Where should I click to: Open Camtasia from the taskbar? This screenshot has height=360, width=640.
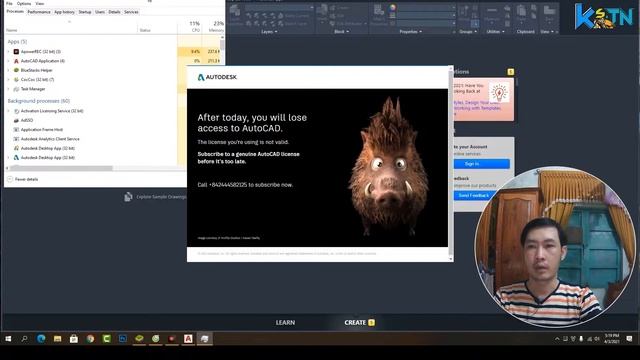[x=107, y=339]
